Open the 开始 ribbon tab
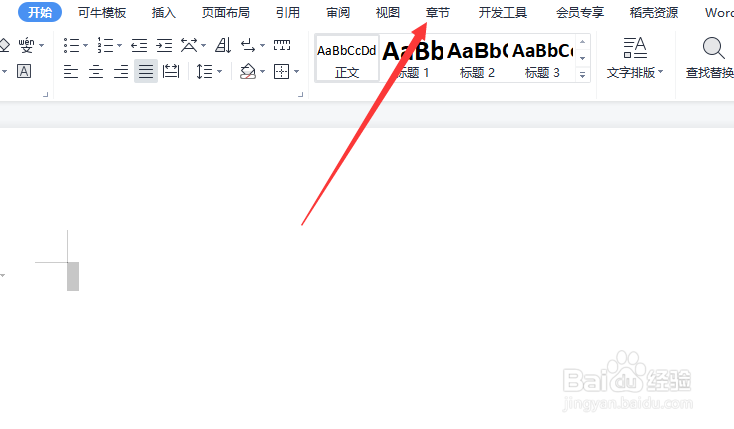The height and width of the screenshot is (429, 734). coord(40,13)
